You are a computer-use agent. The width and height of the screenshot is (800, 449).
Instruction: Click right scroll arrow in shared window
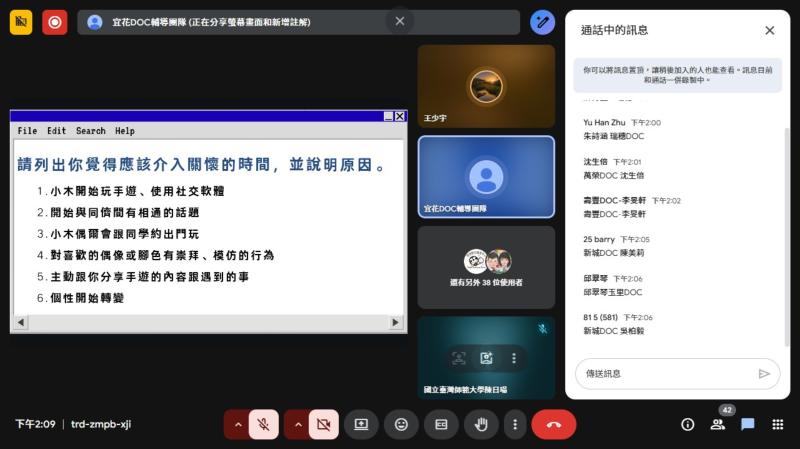pos(395,322)
